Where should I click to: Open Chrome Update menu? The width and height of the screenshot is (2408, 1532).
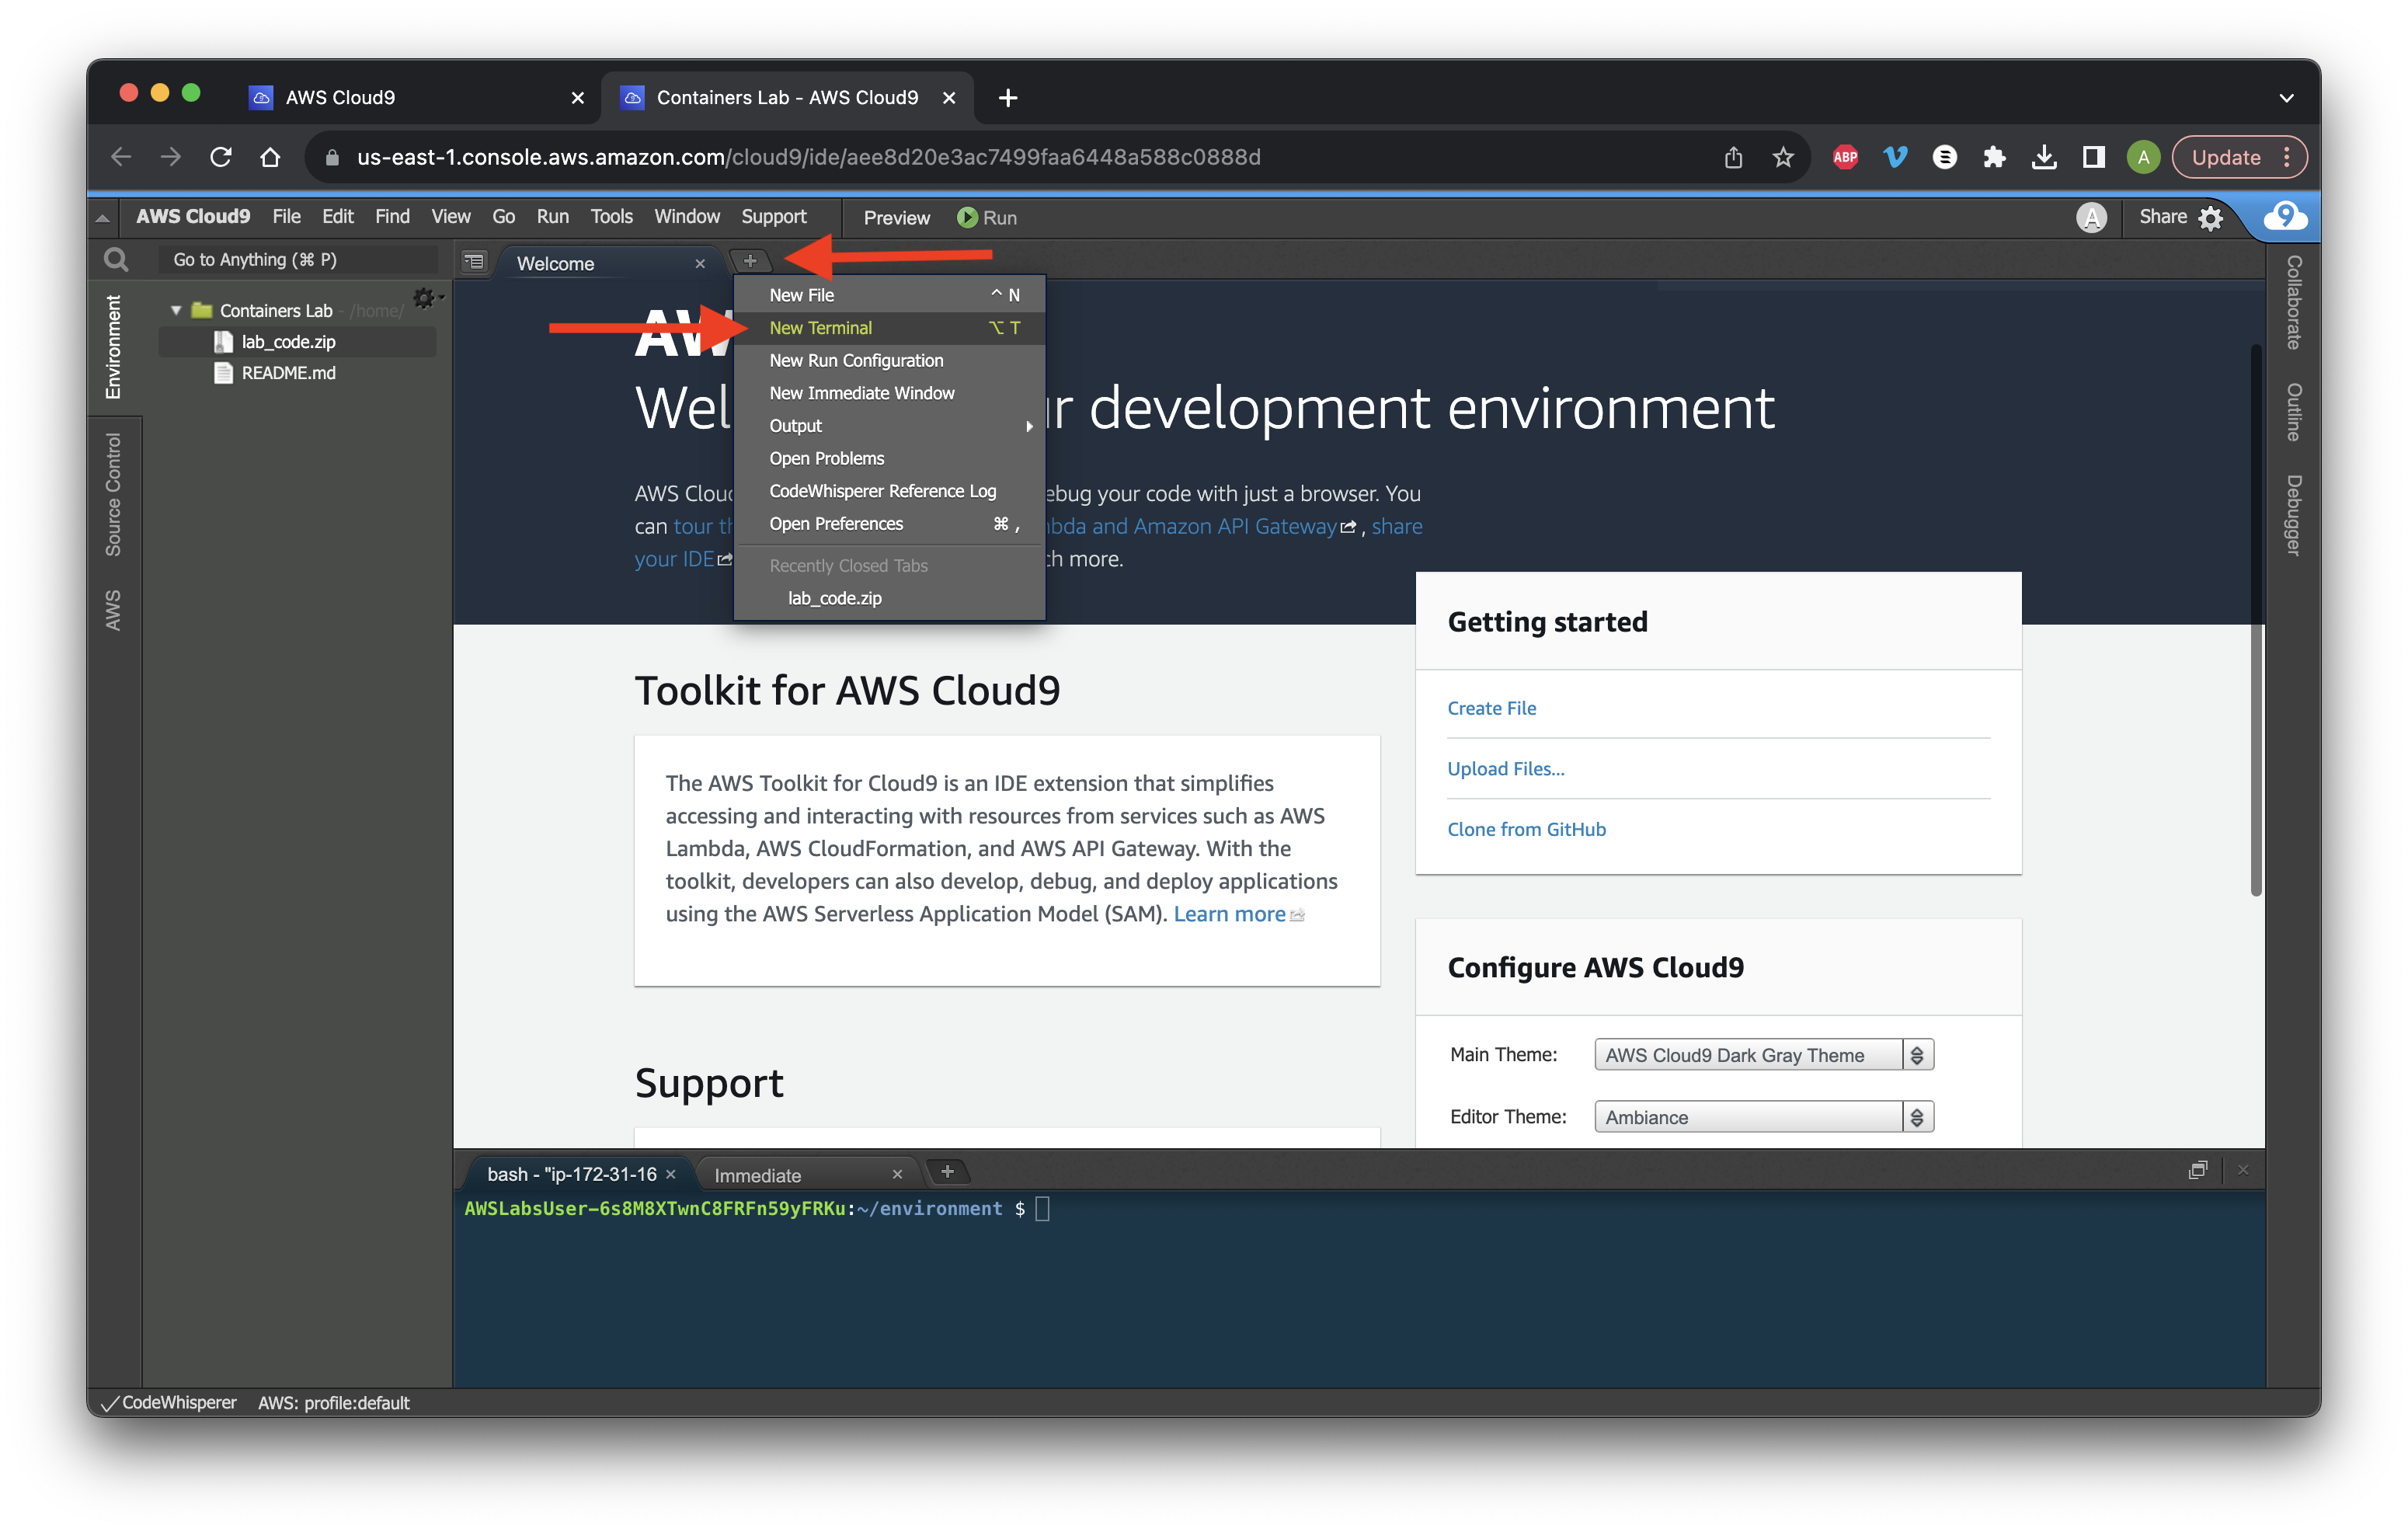click(2239, 157)
